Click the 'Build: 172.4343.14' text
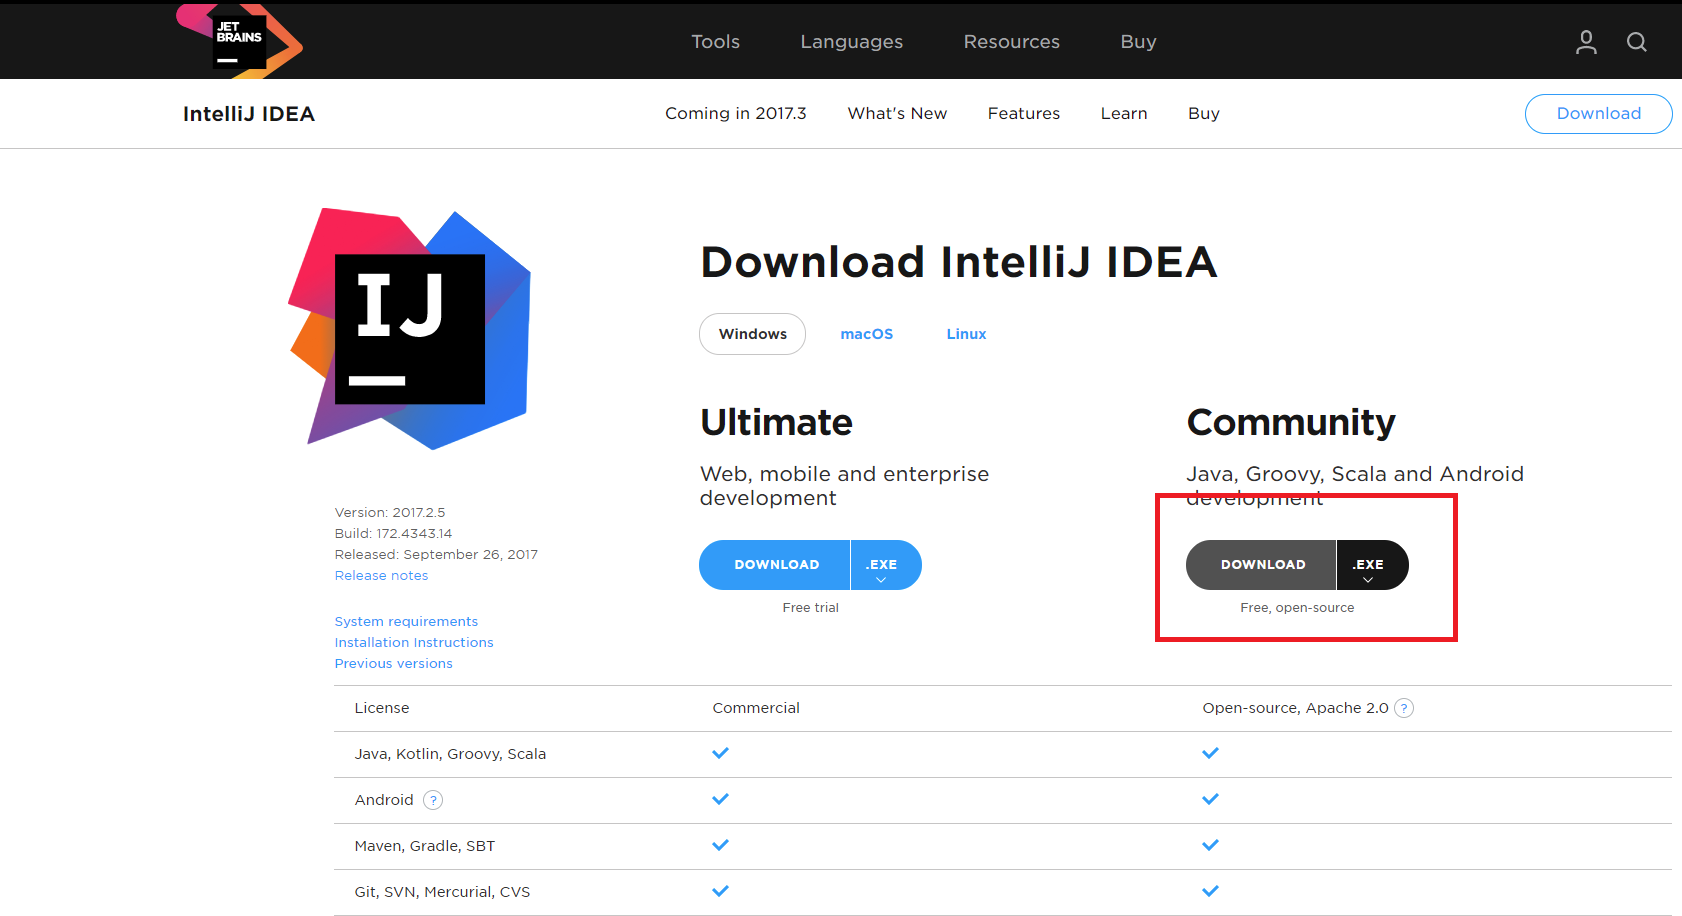 (x=393, y=534)
